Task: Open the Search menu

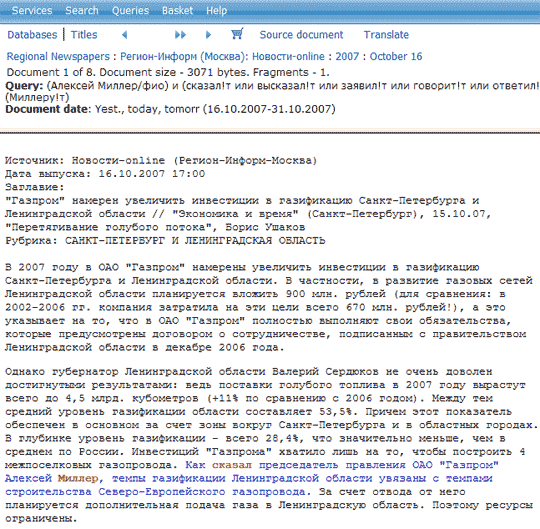Action: click(x=82, y=11)
